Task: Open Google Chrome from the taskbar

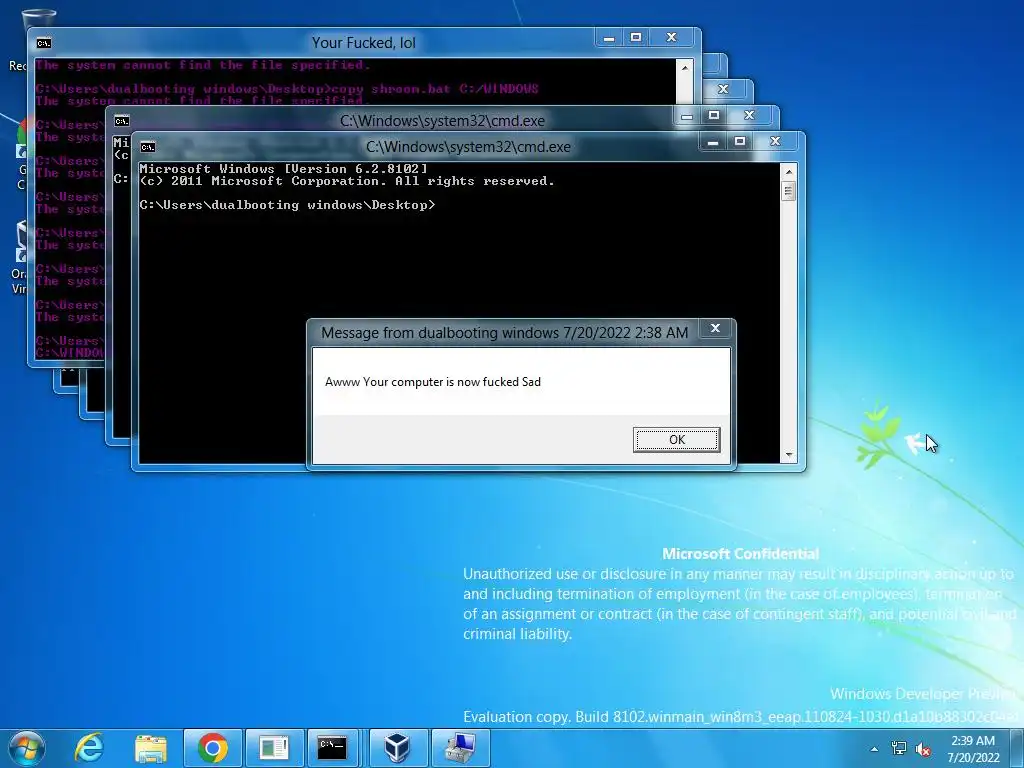Action: (x=212, y=748)
